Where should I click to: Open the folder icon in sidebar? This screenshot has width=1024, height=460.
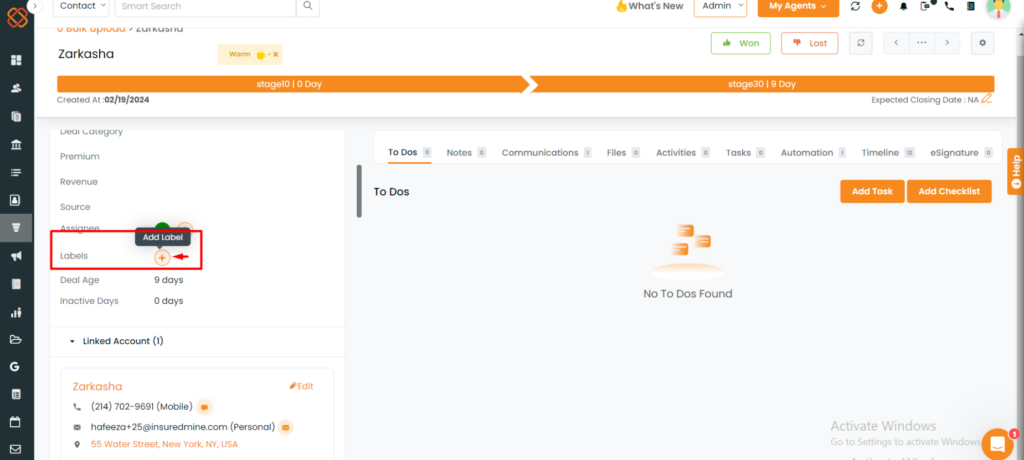point(16,340)
